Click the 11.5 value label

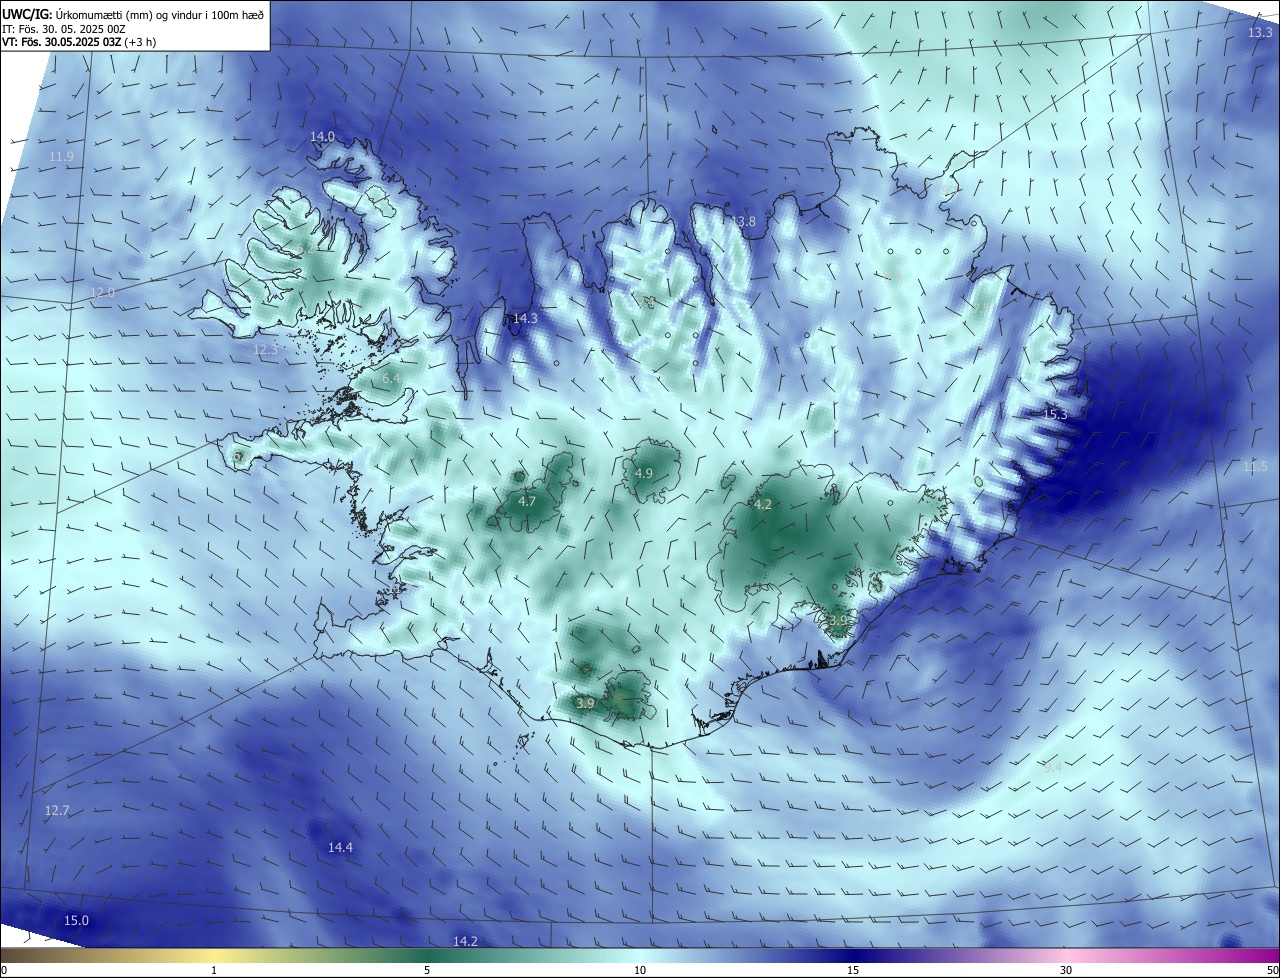(x=1254, y=467)
